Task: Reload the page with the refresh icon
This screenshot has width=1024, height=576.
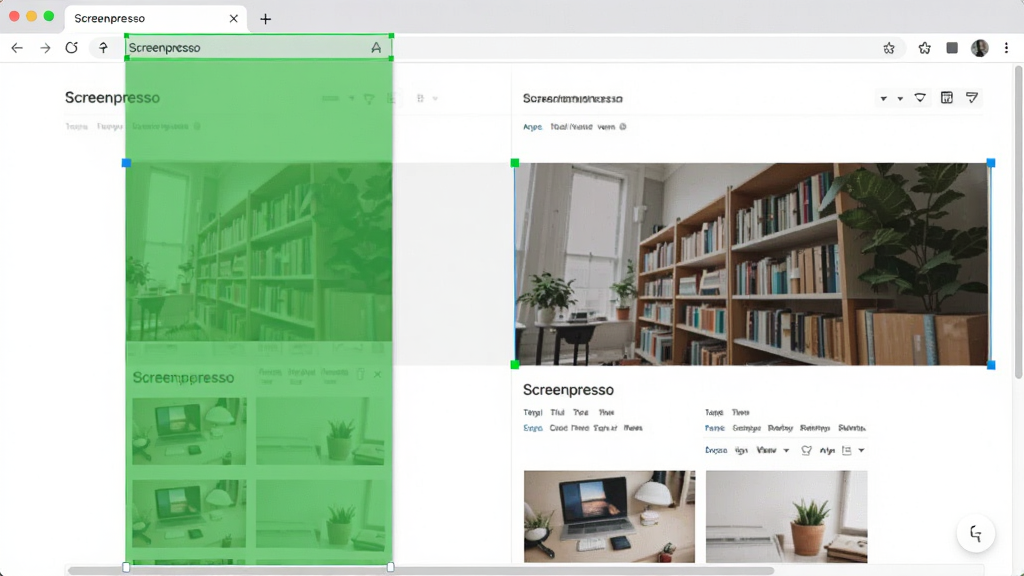Action: 72,48
